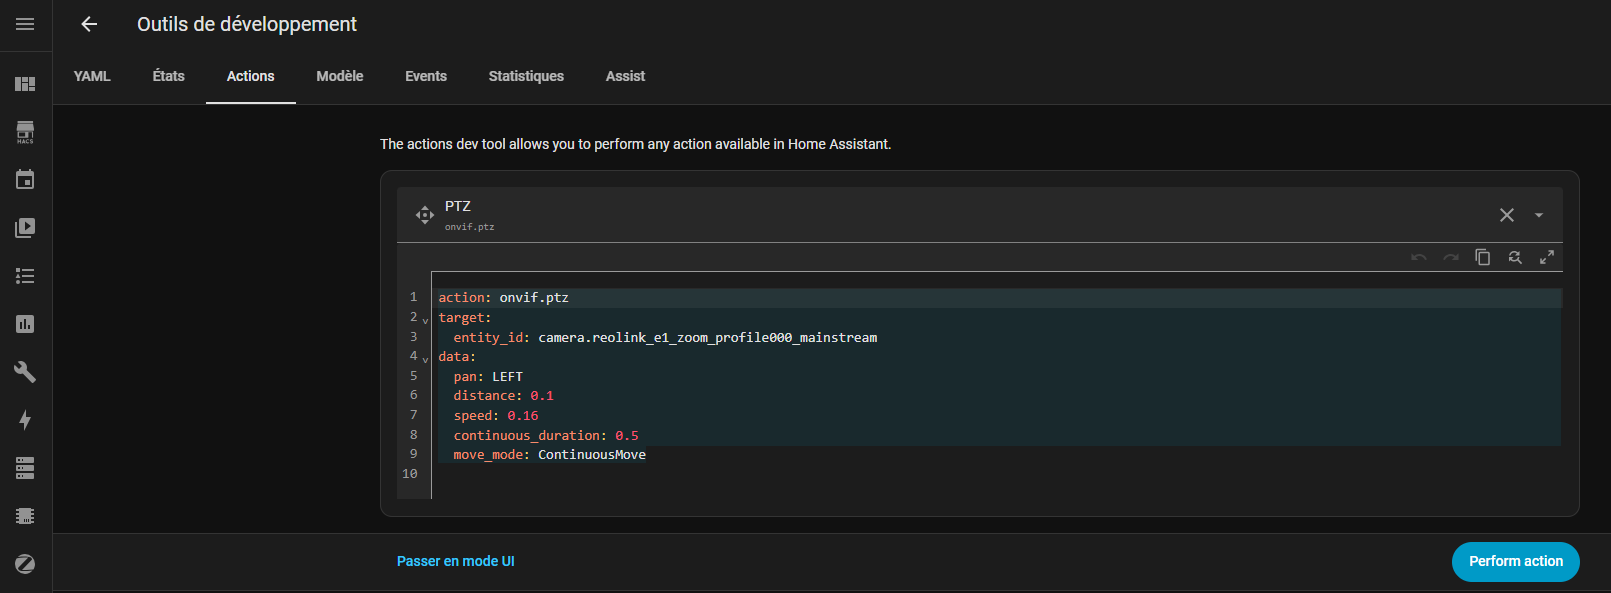Switch to the États tab
The image size is (1611, 593).
pyautogui.click(x=168, y=76)
